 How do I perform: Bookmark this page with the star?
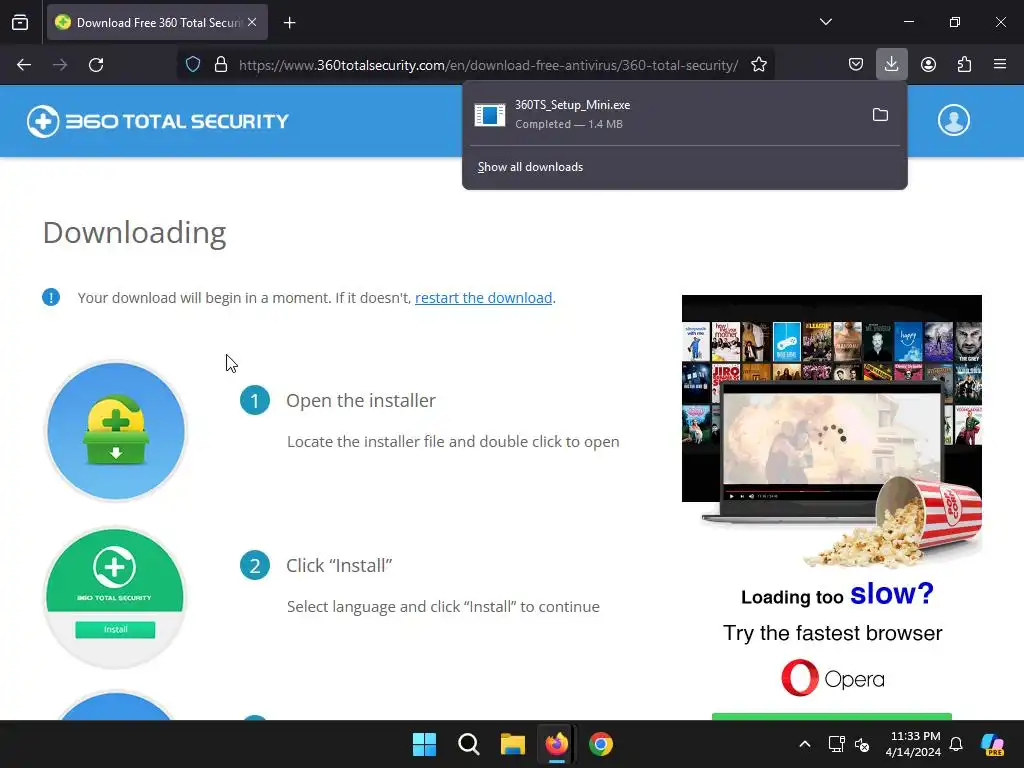(x=758, y=65)
